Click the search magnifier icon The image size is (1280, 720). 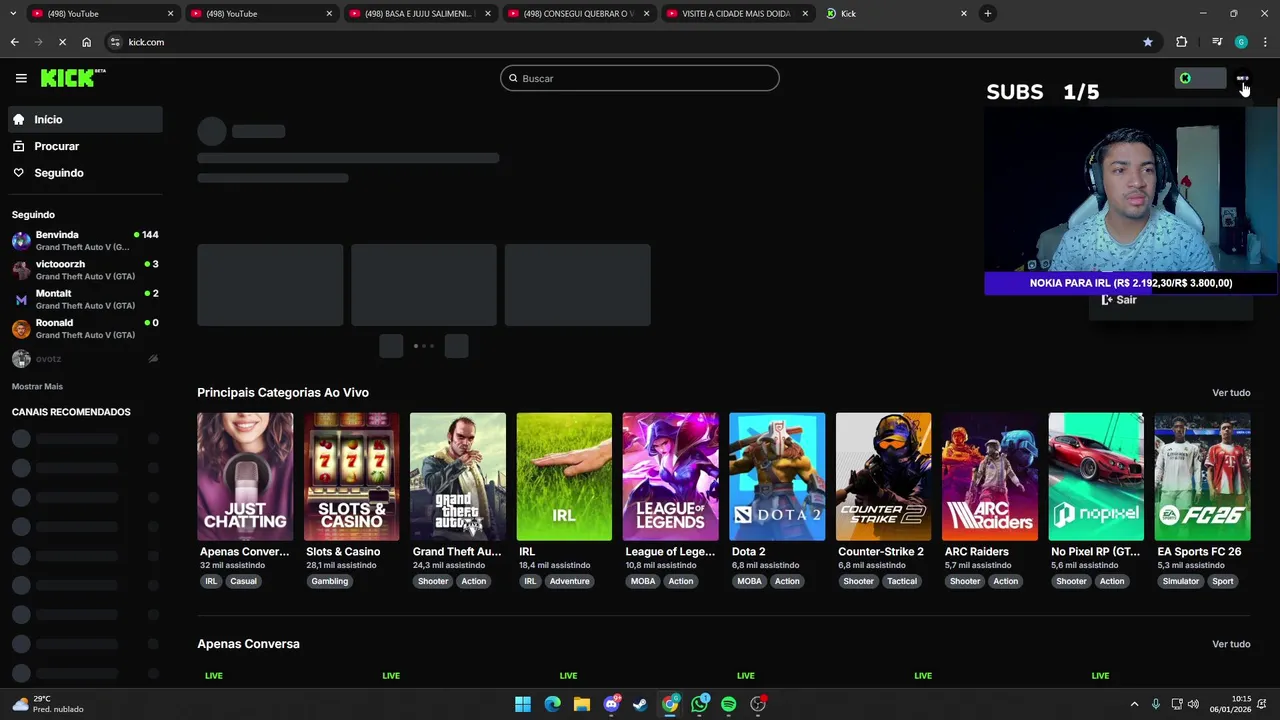514,78
